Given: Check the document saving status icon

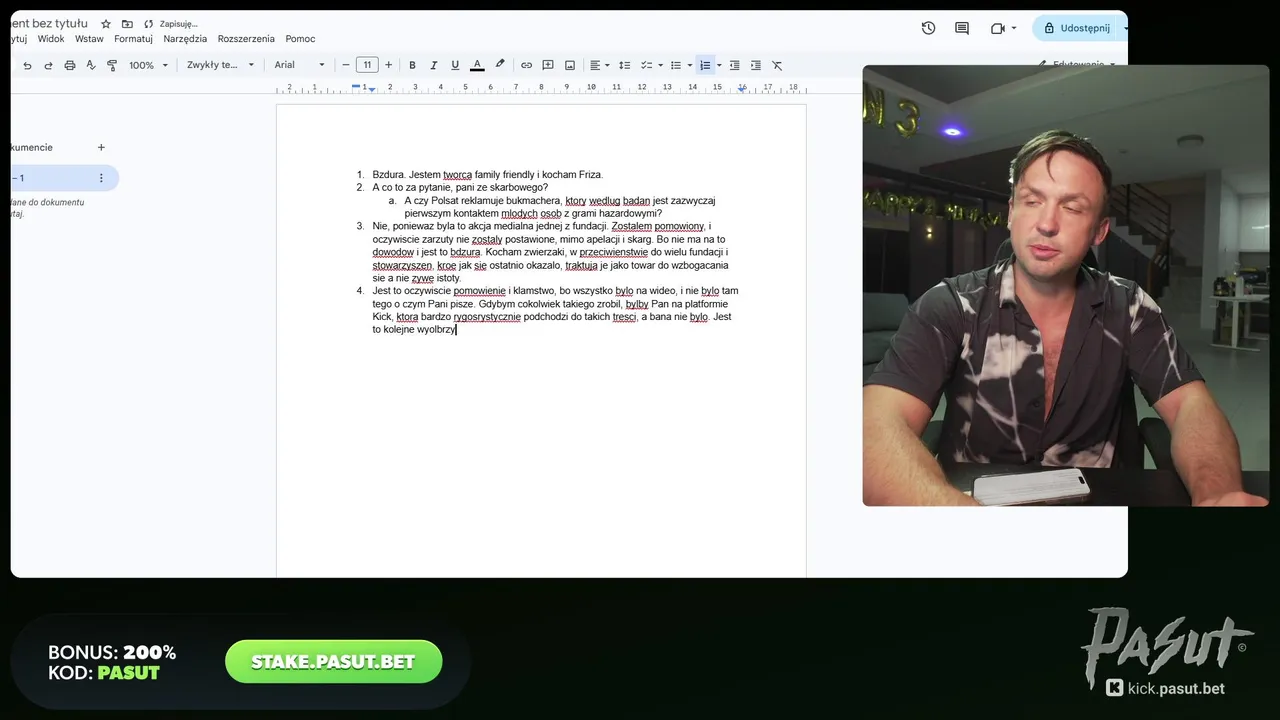Looking at the screenshot, I should [148, 24].
